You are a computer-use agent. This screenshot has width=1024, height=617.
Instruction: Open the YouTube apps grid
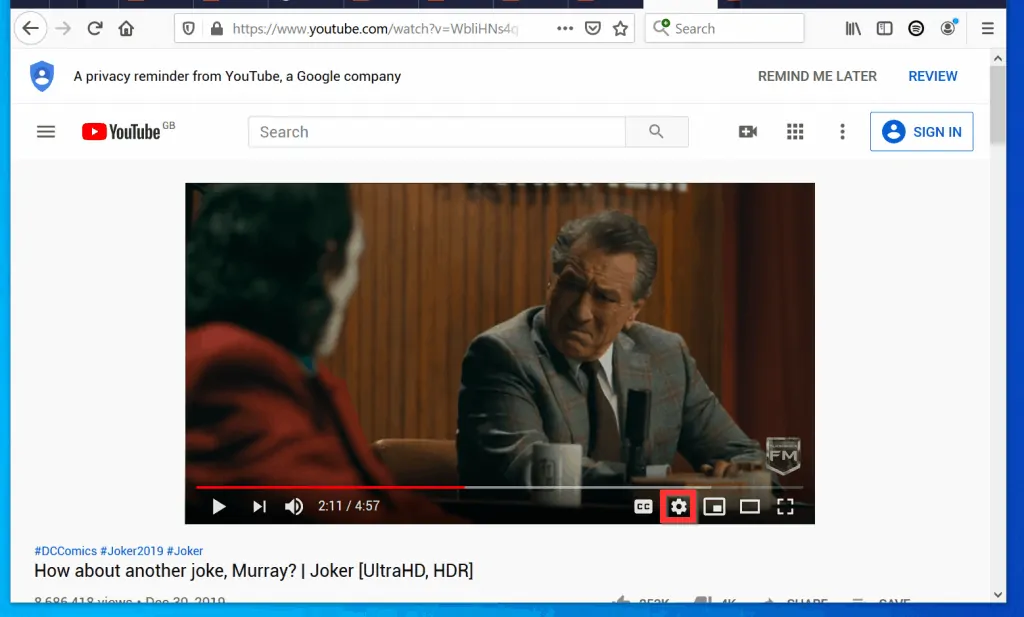pos(795,132)
